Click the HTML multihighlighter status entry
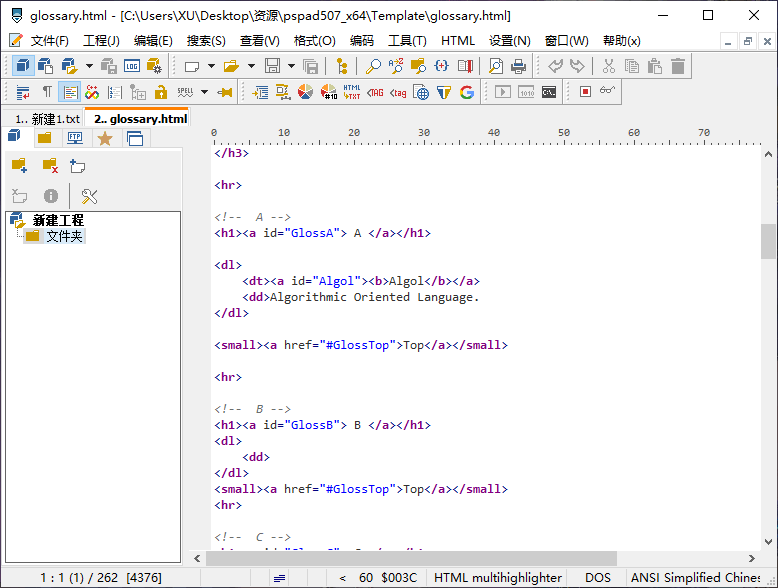 coord(498,578)
